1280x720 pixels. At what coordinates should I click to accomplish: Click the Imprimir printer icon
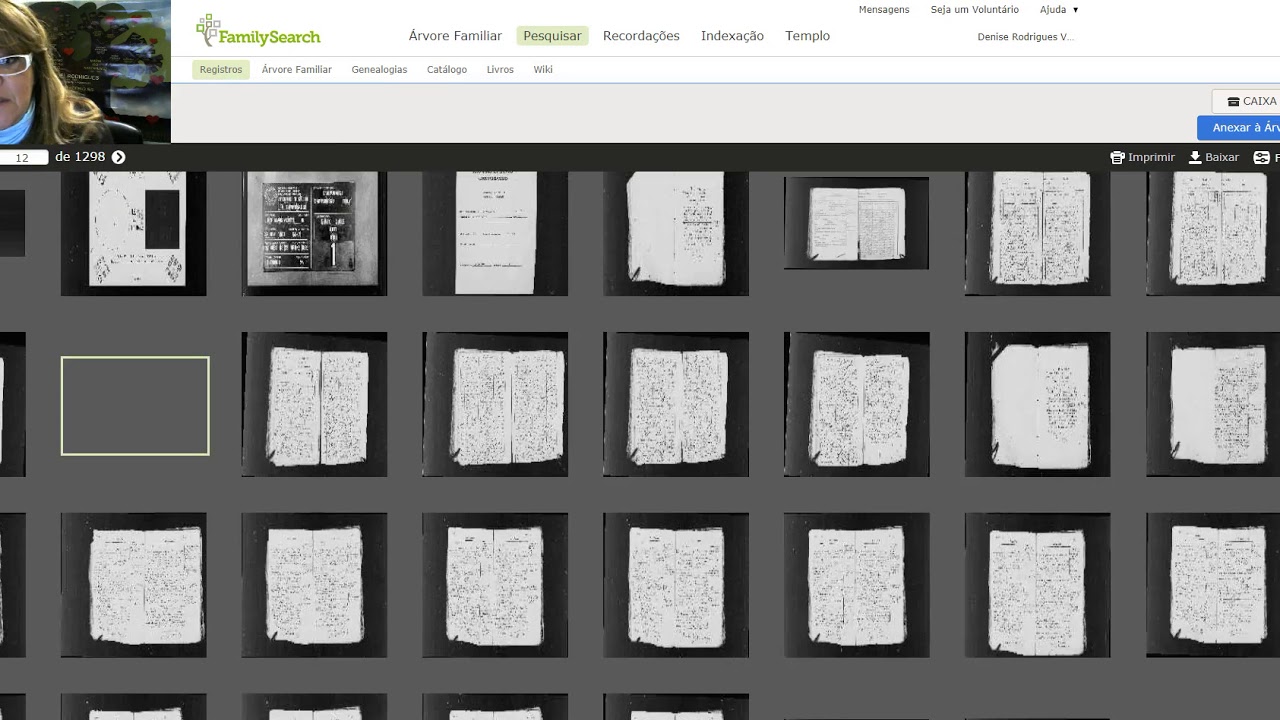coord(1117,157)
